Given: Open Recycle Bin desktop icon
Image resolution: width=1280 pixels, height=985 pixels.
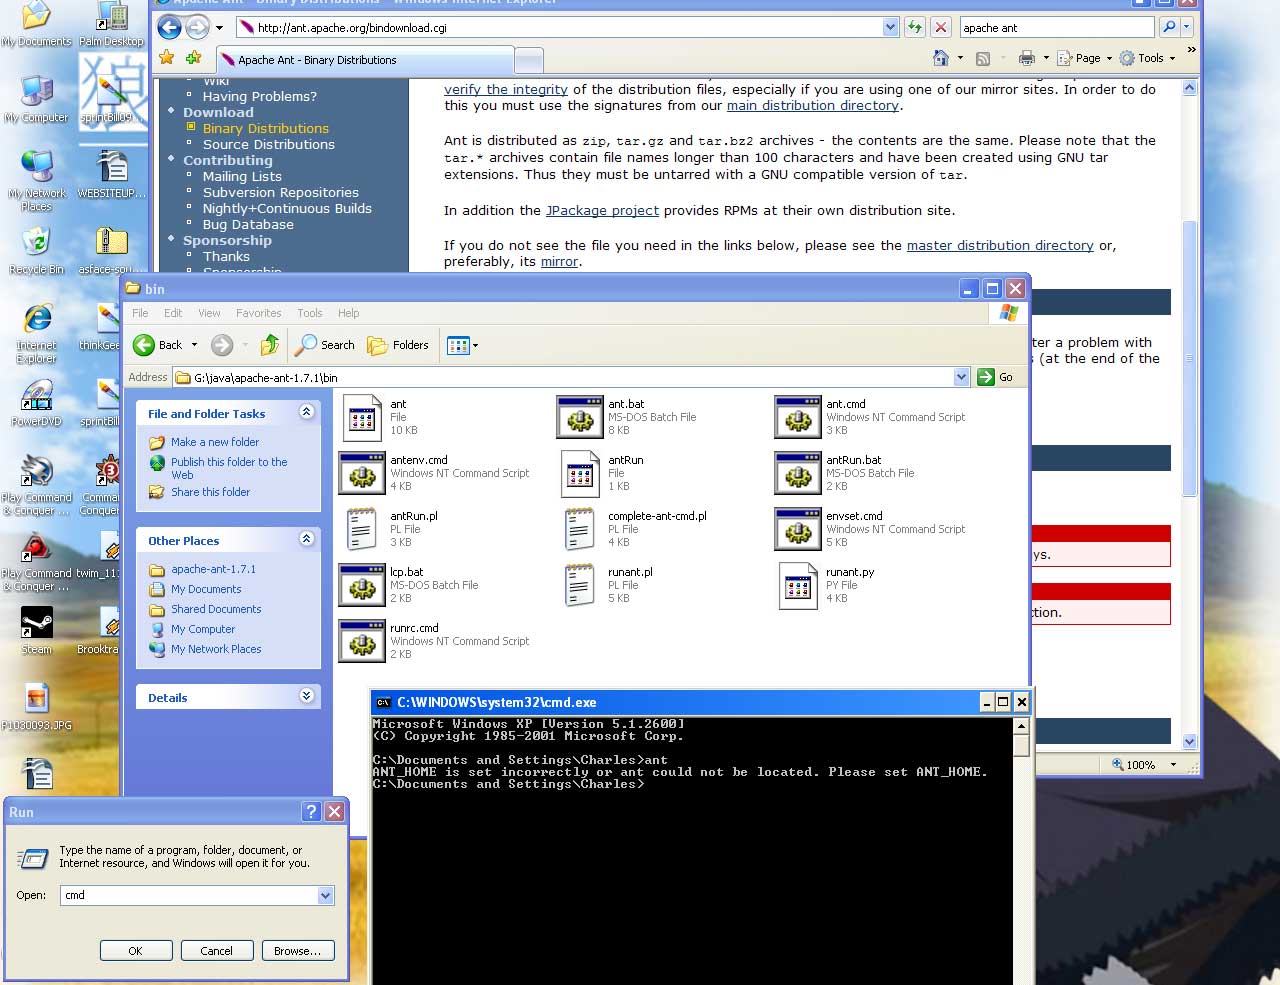Looking at the screenshot, I should tap(36, 251).
